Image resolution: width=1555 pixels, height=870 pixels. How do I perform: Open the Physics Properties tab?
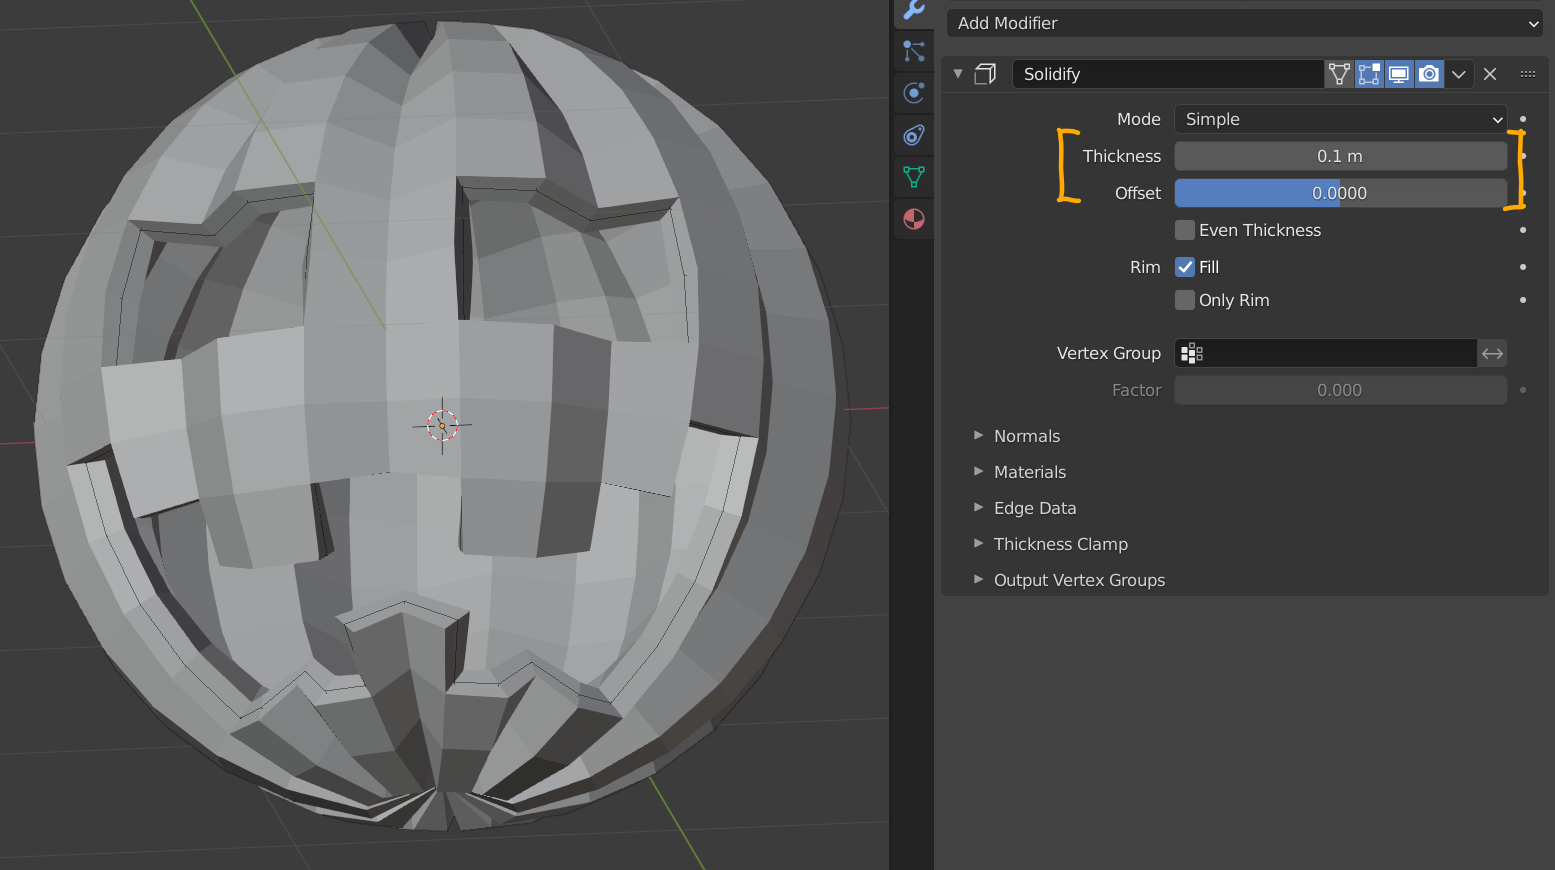(913, 93)
